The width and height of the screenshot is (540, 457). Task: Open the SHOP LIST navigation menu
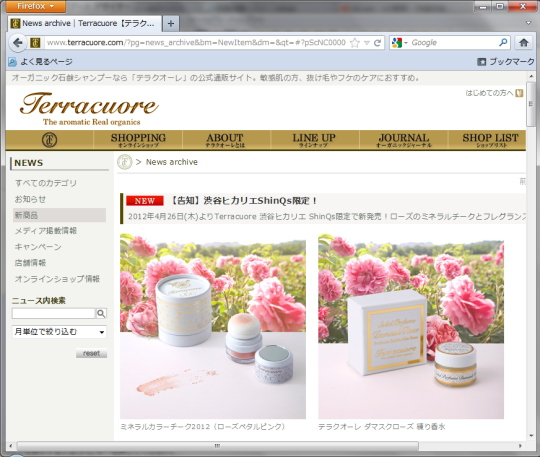pyautogui.click(x=490, y=140)
